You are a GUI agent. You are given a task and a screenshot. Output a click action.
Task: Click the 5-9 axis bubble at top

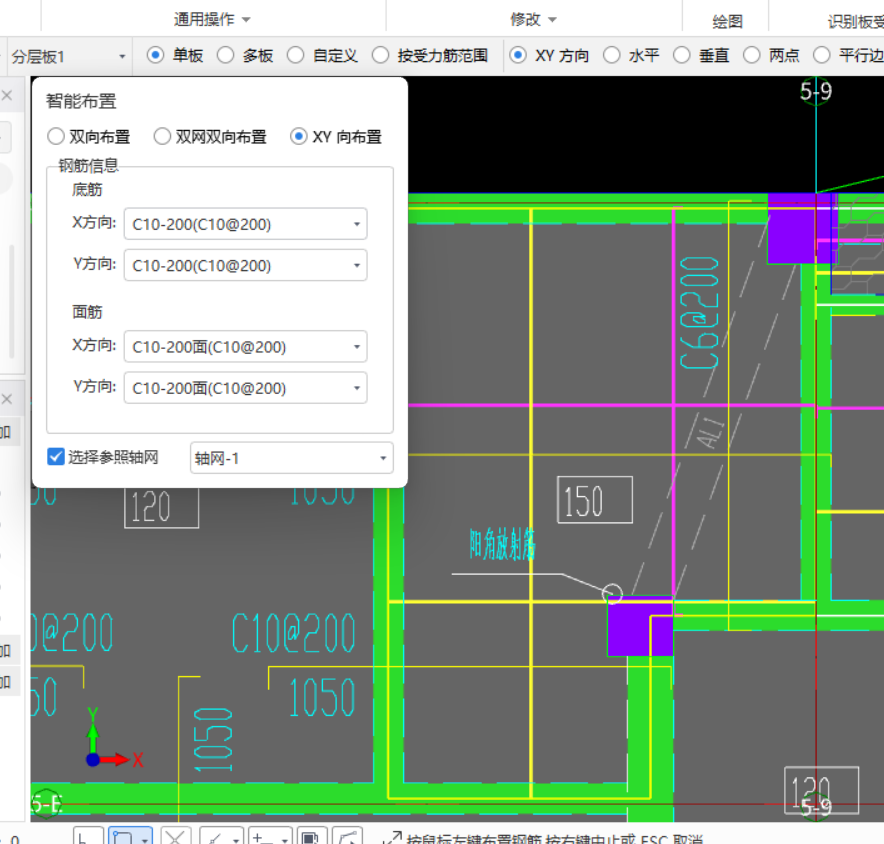(816, 91)
